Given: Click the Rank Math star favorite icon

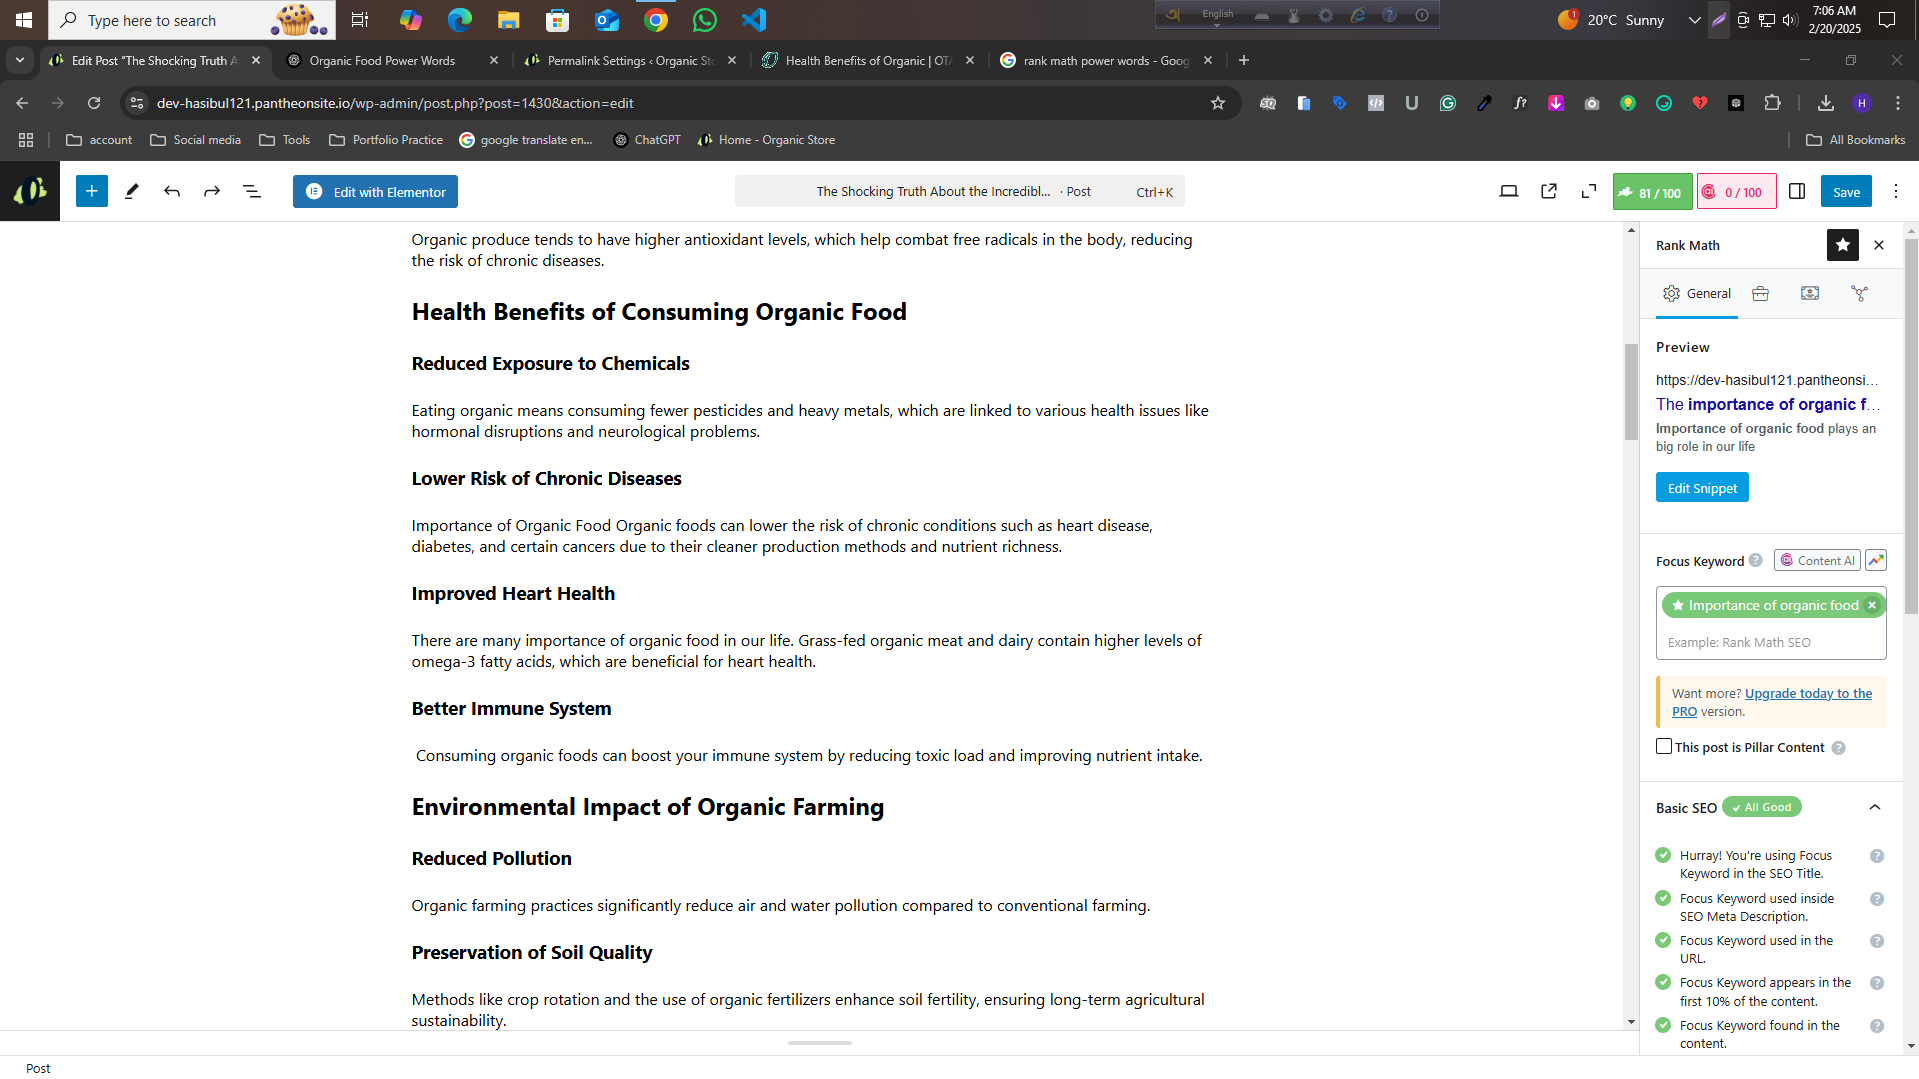Looking at the screenshot, I should click(1842, 245).
